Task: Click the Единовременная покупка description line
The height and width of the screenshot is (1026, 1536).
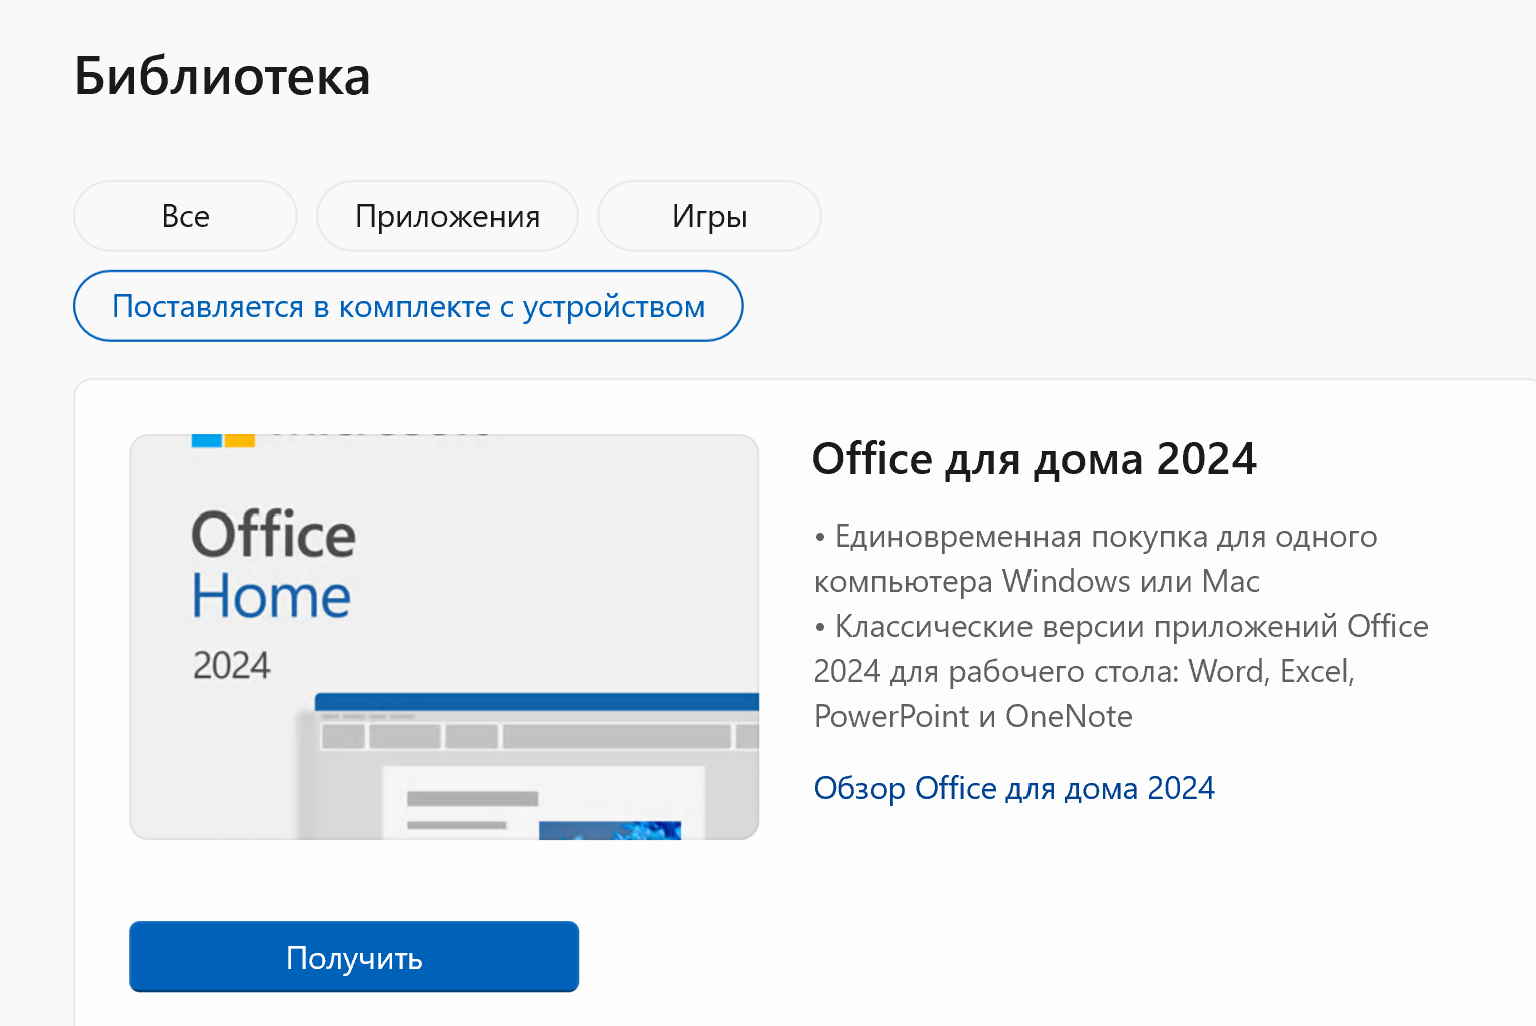Action: (1096, 559)
